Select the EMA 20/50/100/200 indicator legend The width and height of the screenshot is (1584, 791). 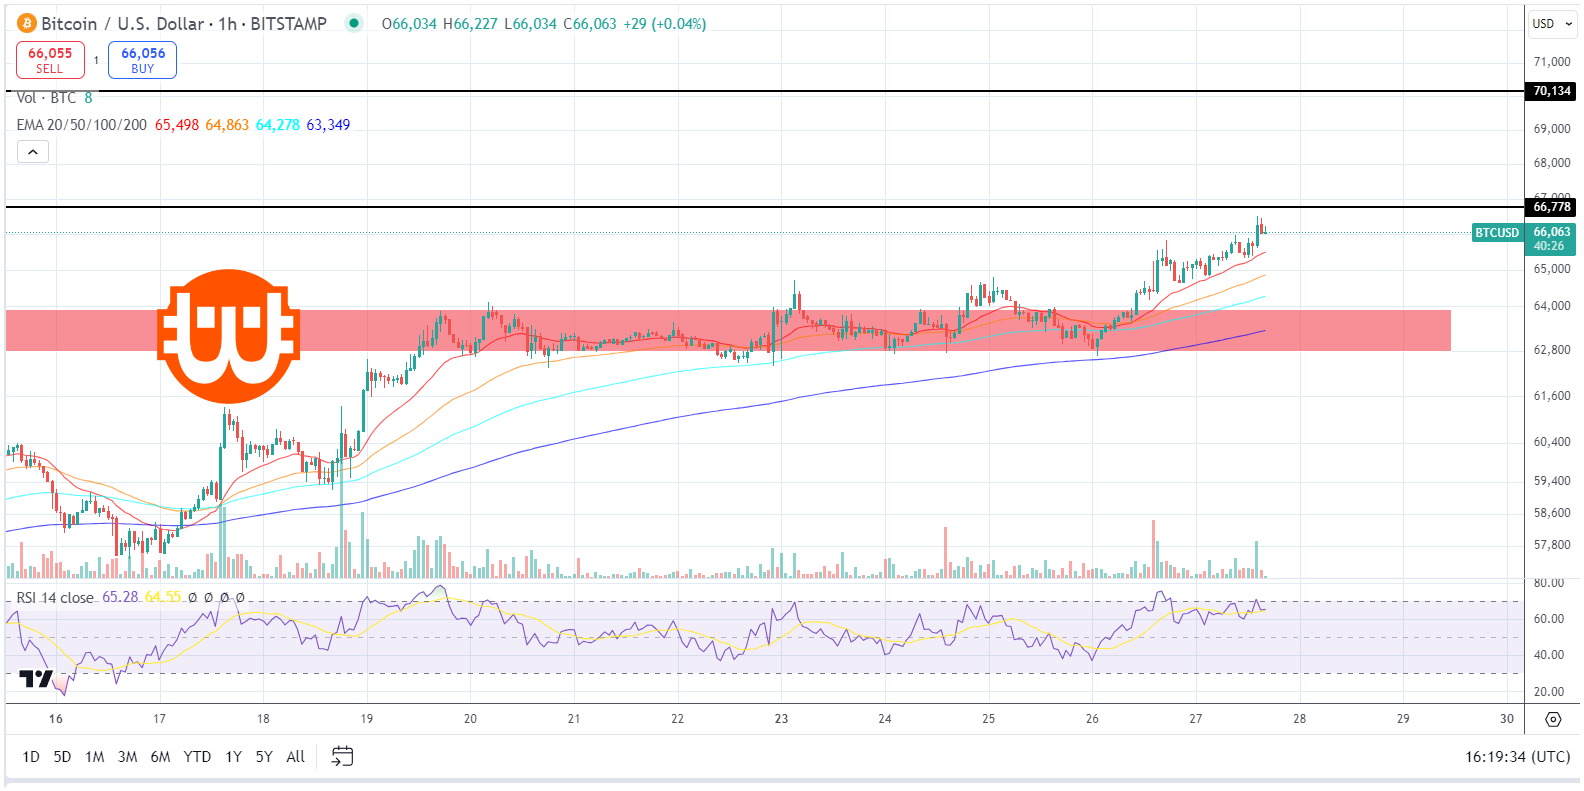pos(82,125)
